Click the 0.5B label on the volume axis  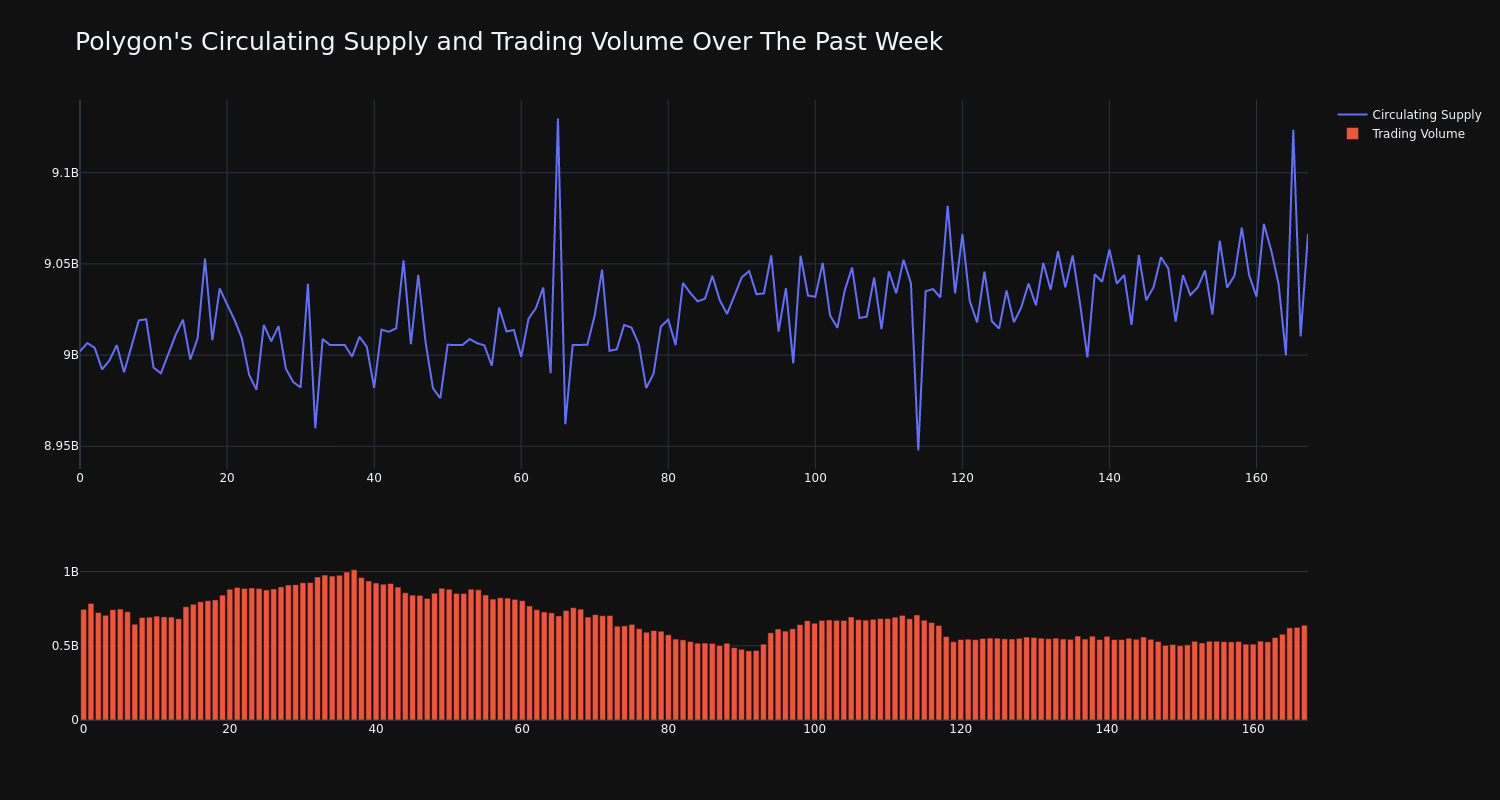[65, 646]
